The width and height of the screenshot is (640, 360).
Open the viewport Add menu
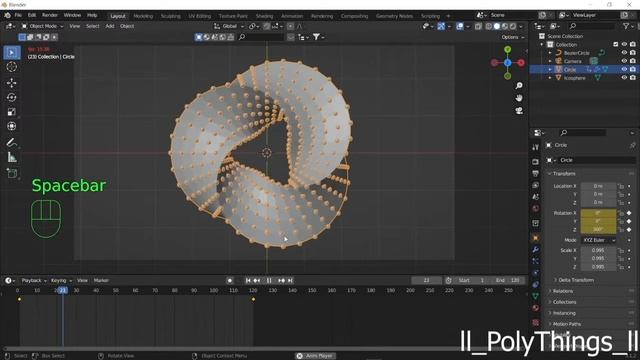(110, 26)
